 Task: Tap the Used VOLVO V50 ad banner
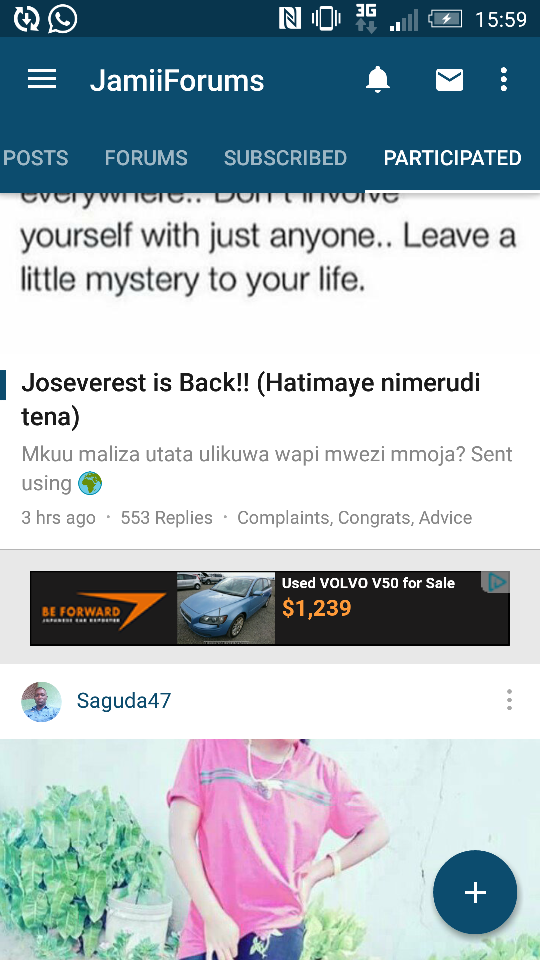(x=270, y=608)
